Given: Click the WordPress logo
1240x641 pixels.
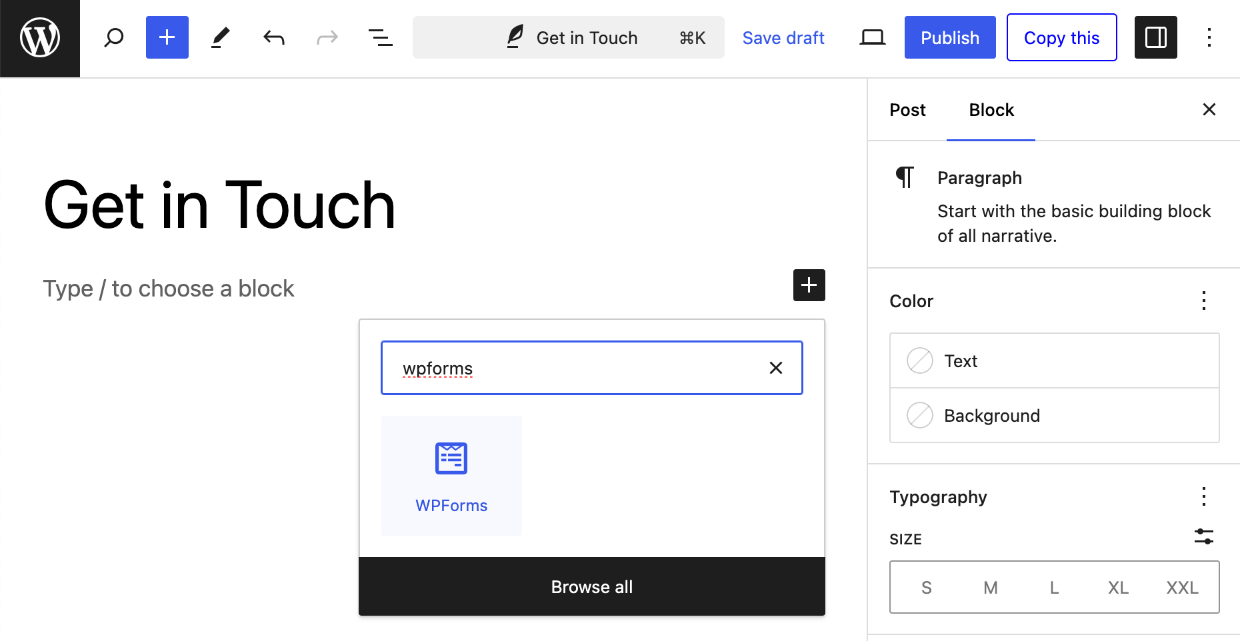Looking at the screenshot, I should (x=39, y=38).
